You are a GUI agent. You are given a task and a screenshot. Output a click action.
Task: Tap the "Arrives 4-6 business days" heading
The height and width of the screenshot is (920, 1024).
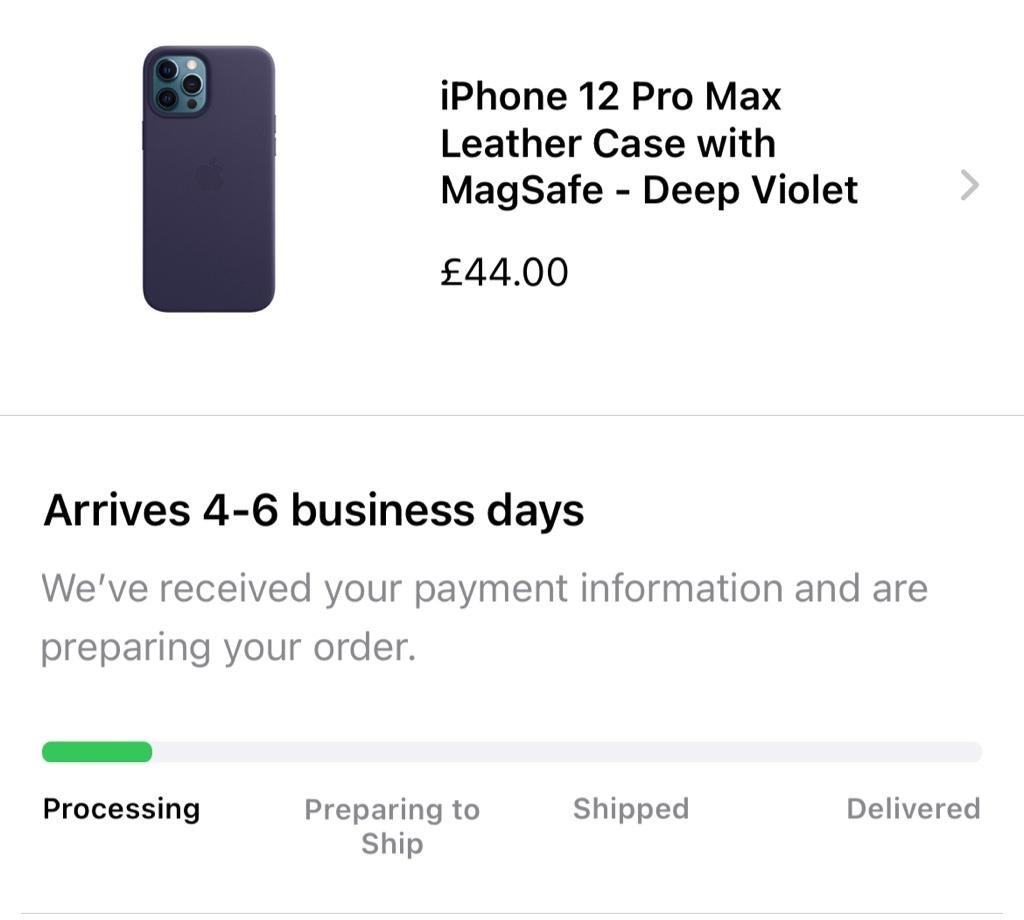(x=313, y=511)
